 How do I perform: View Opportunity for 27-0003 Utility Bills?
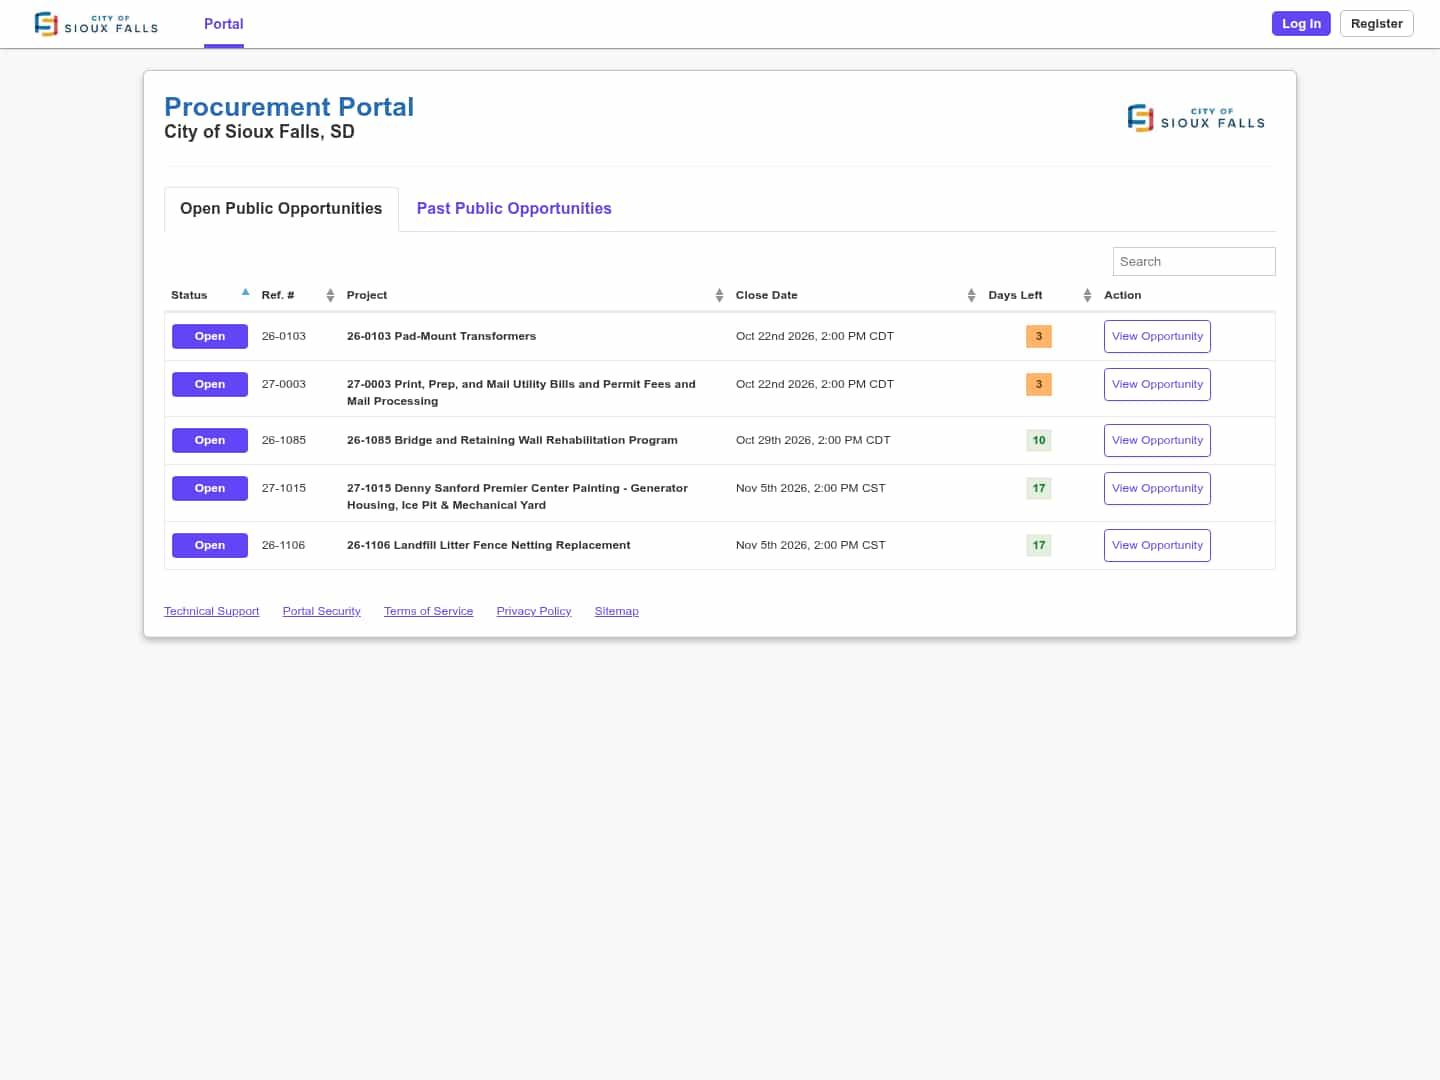1157,384
